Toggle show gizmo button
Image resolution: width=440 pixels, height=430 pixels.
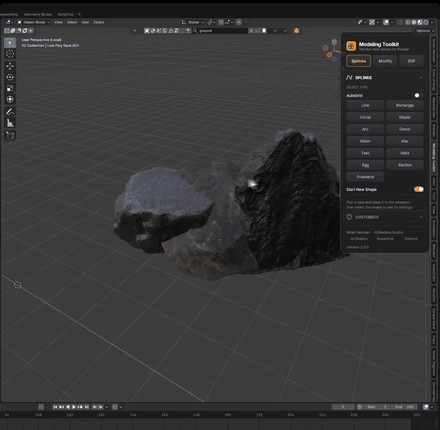coord(372,22)
